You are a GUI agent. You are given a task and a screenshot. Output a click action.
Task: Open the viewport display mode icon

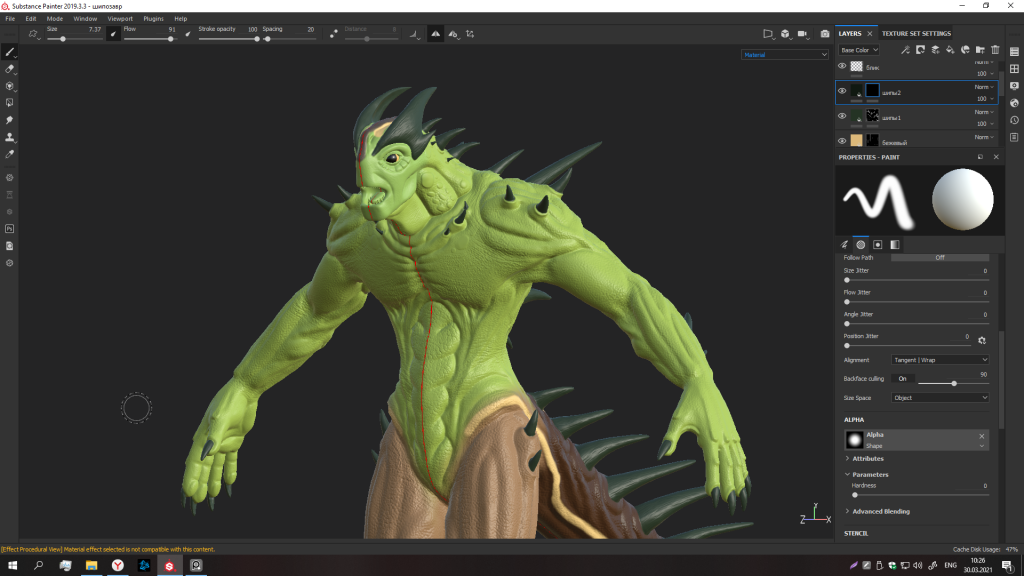click(769, 34)
